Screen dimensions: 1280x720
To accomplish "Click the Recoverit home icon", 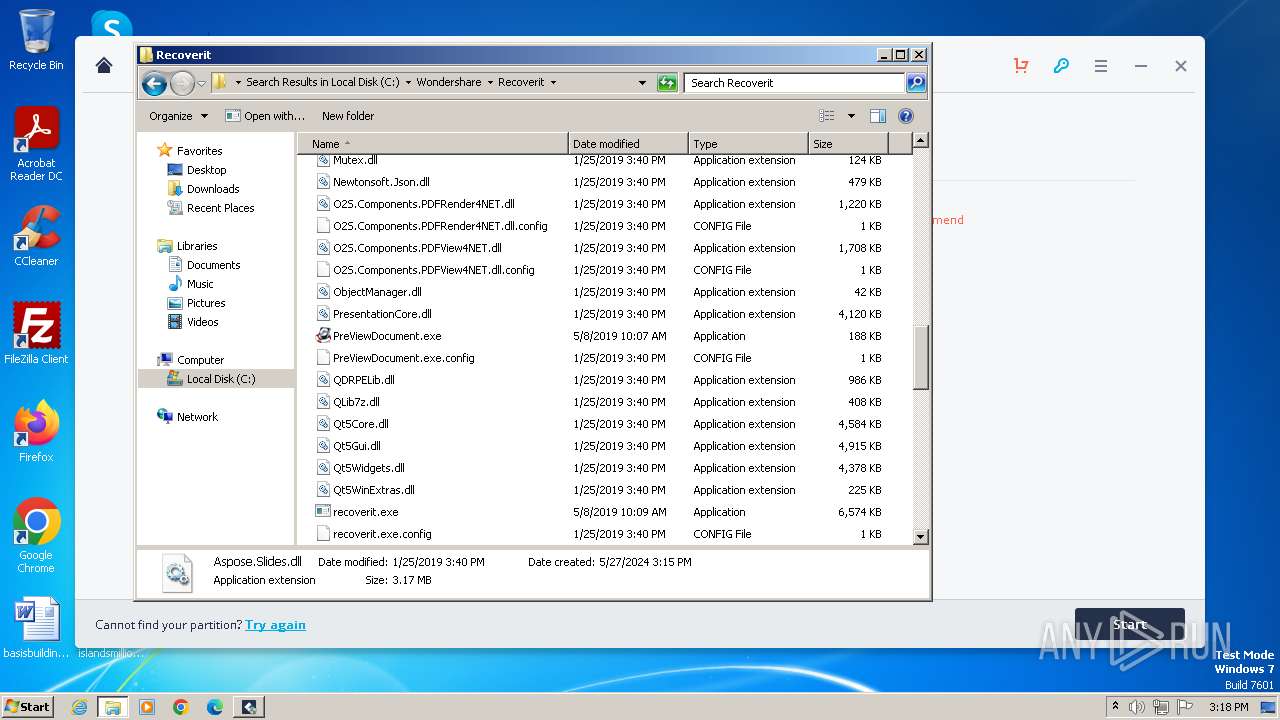I will pyautogui.click(x=104, y=66).
